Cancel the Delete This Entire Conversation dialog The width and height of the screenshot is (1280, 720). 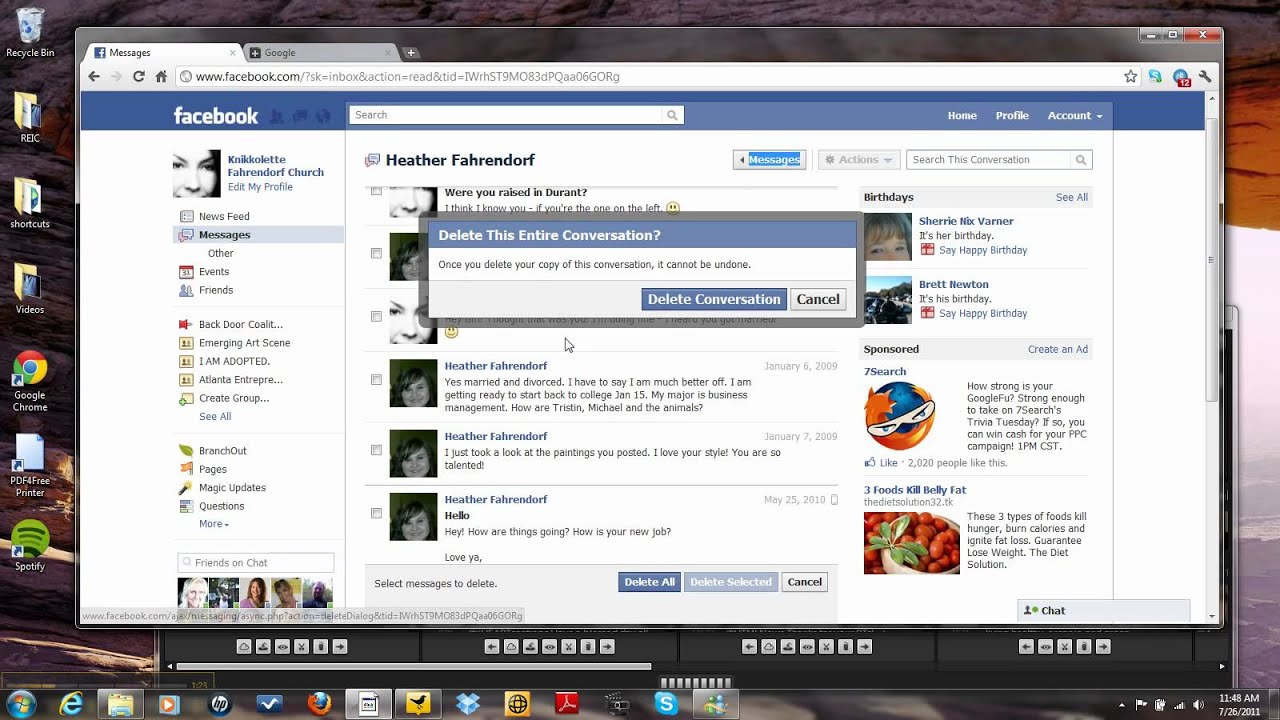(818, 299)
